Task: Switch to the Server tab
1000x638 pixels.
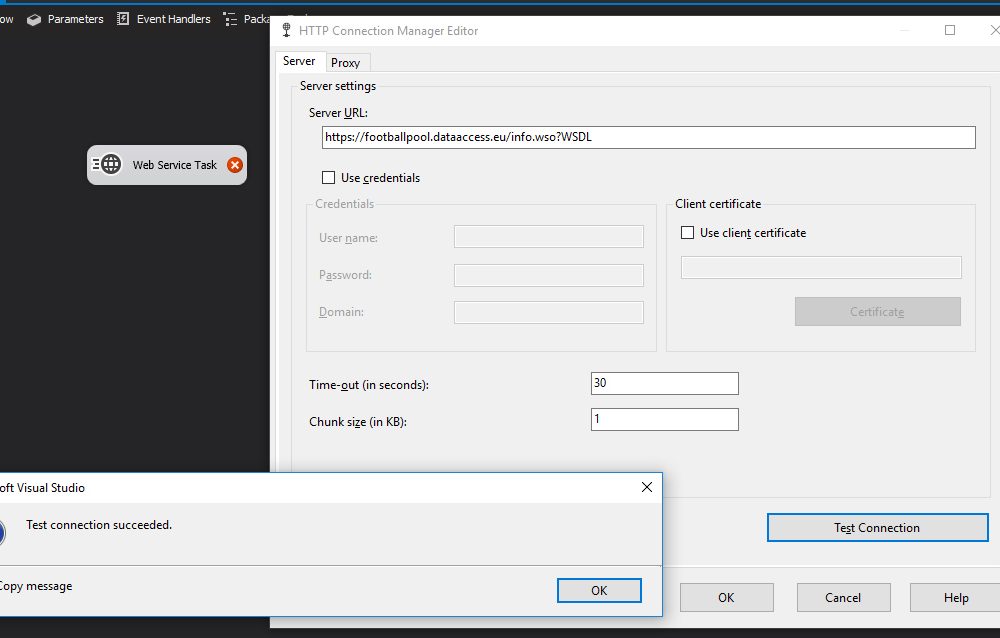Action: tap(298, 61)
